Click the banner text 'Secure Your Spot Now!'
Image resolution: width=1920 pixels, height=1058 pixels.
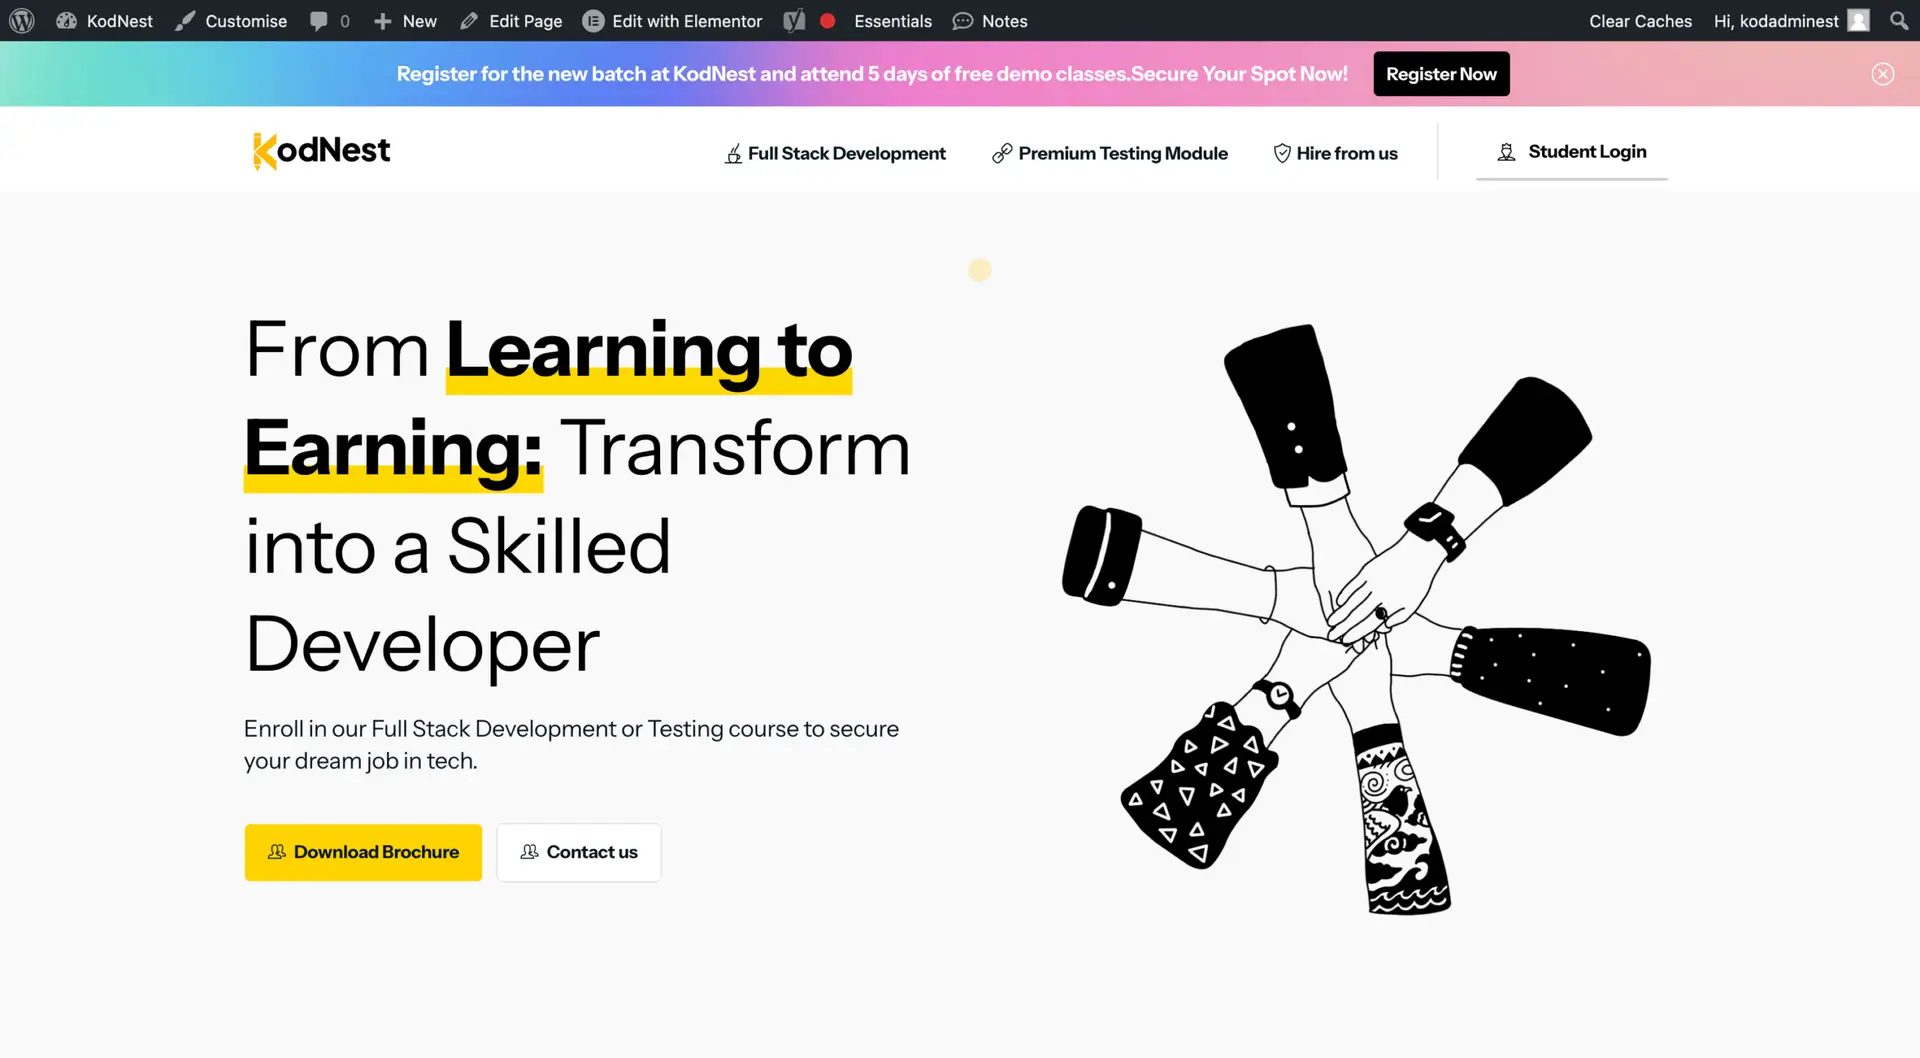coord(1239,74)
